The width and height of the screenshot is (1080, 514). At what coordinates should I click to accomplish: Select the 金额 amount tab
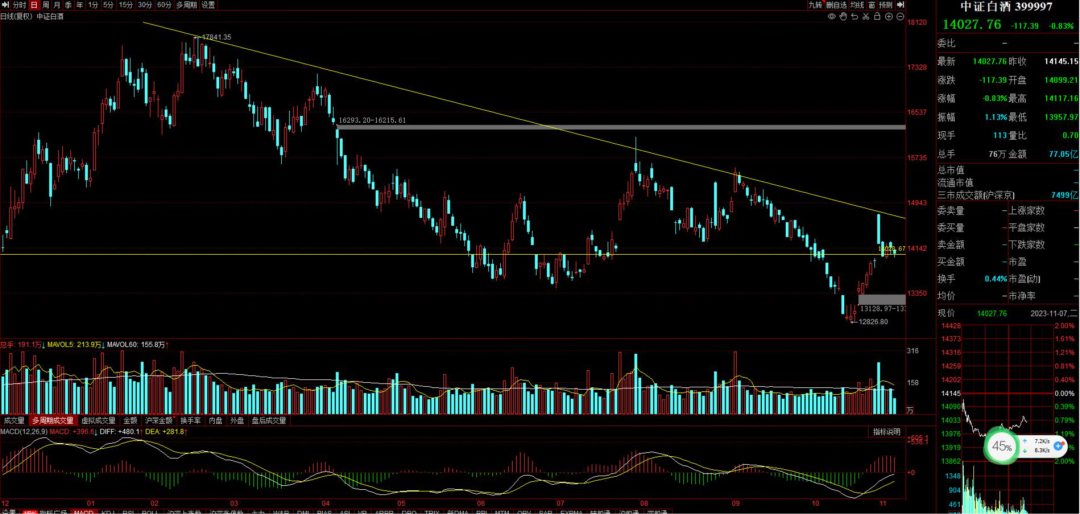(x=130, y=420)
